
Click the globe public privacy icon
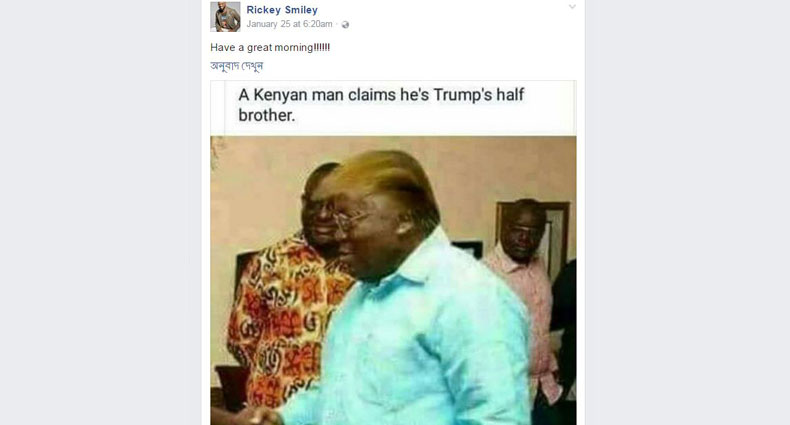(x=345, y=25)
